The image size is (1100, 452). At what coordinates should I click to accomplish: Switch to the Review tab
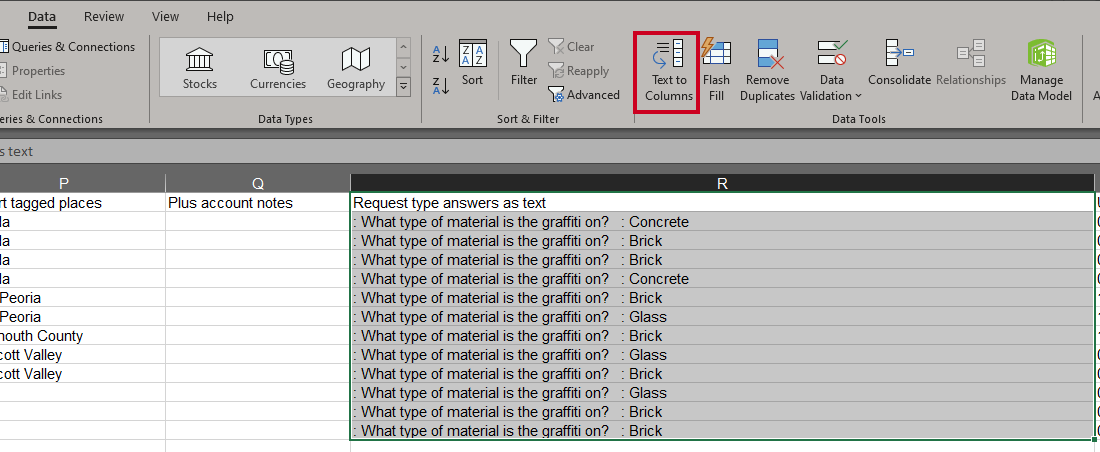[x=104, y=16]
